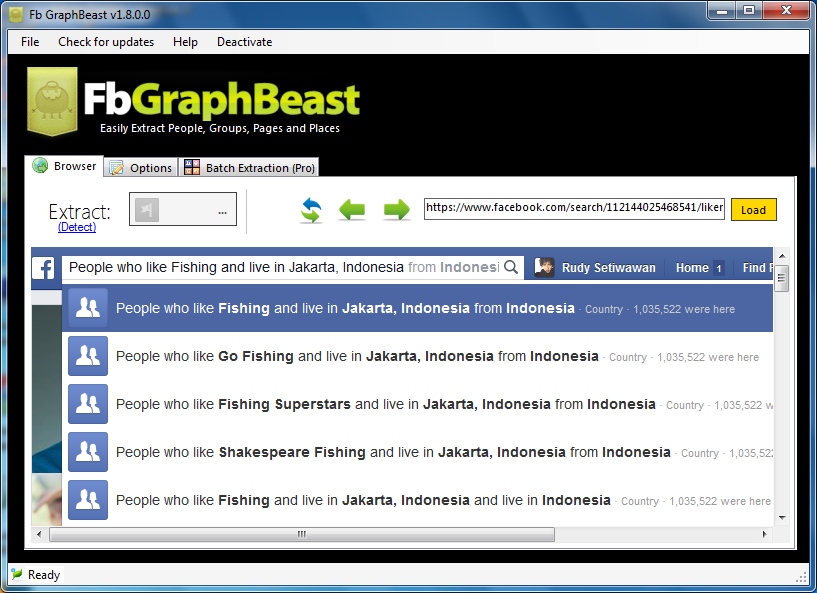Open Rudy Setiwawan profile link
The image size is (817, 593).
coord(609,268)
